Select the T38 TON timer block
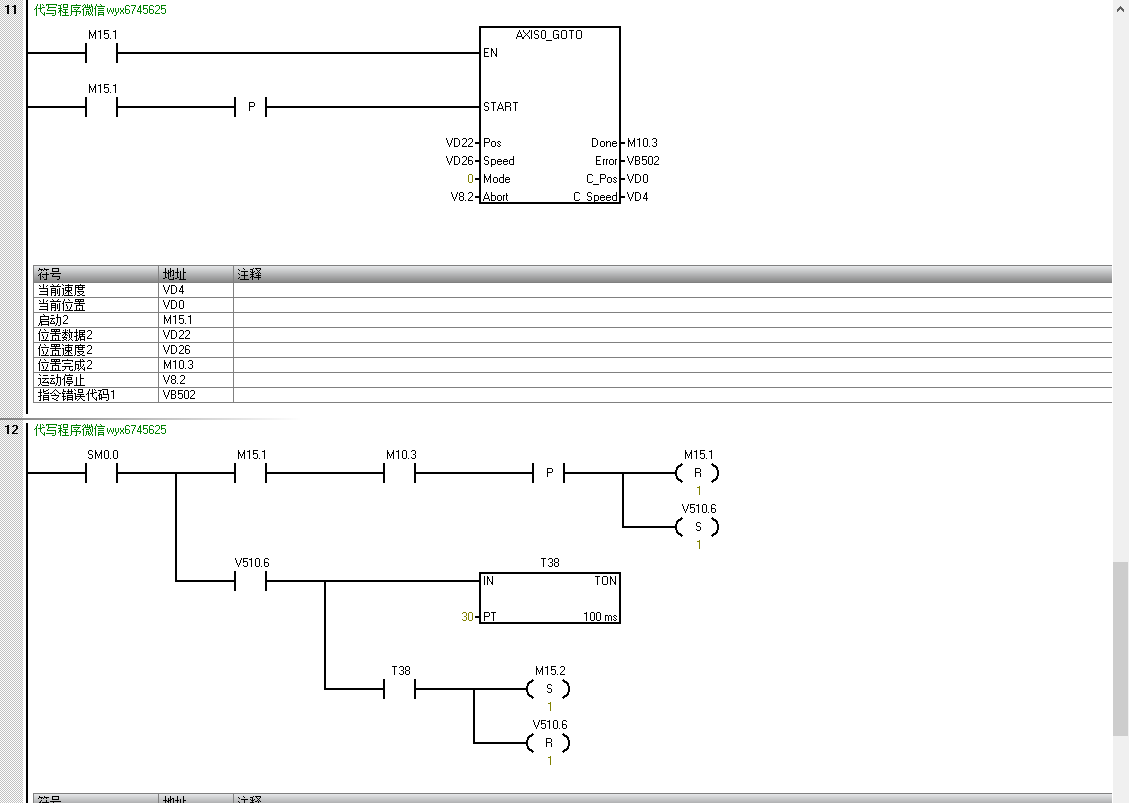Viewport: 1129px width, 803px height. pos(550,597)
